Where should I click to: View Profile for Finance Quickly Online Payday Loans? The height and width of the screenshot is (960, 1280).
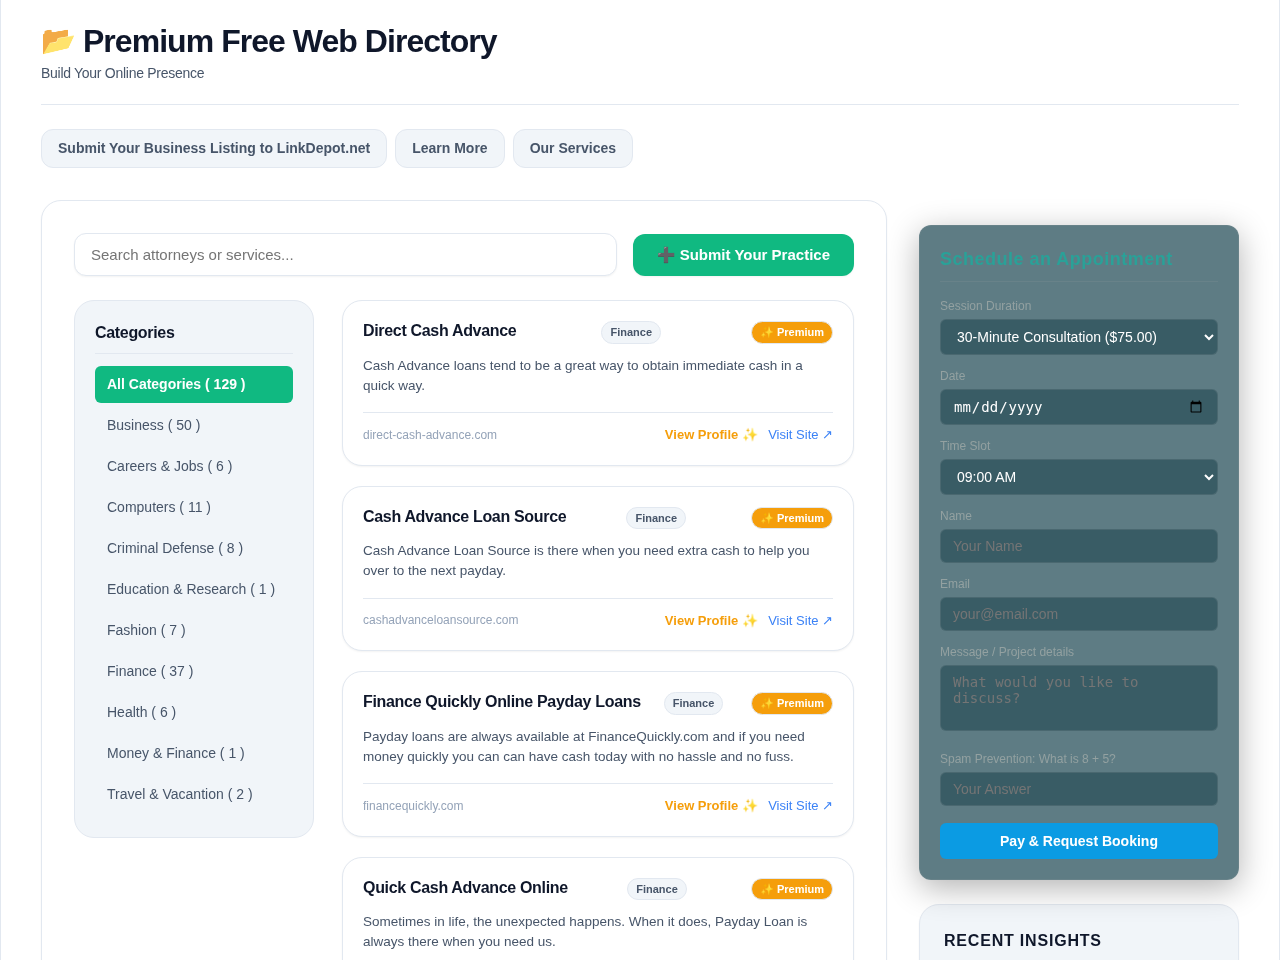click(x=711, y=806)
